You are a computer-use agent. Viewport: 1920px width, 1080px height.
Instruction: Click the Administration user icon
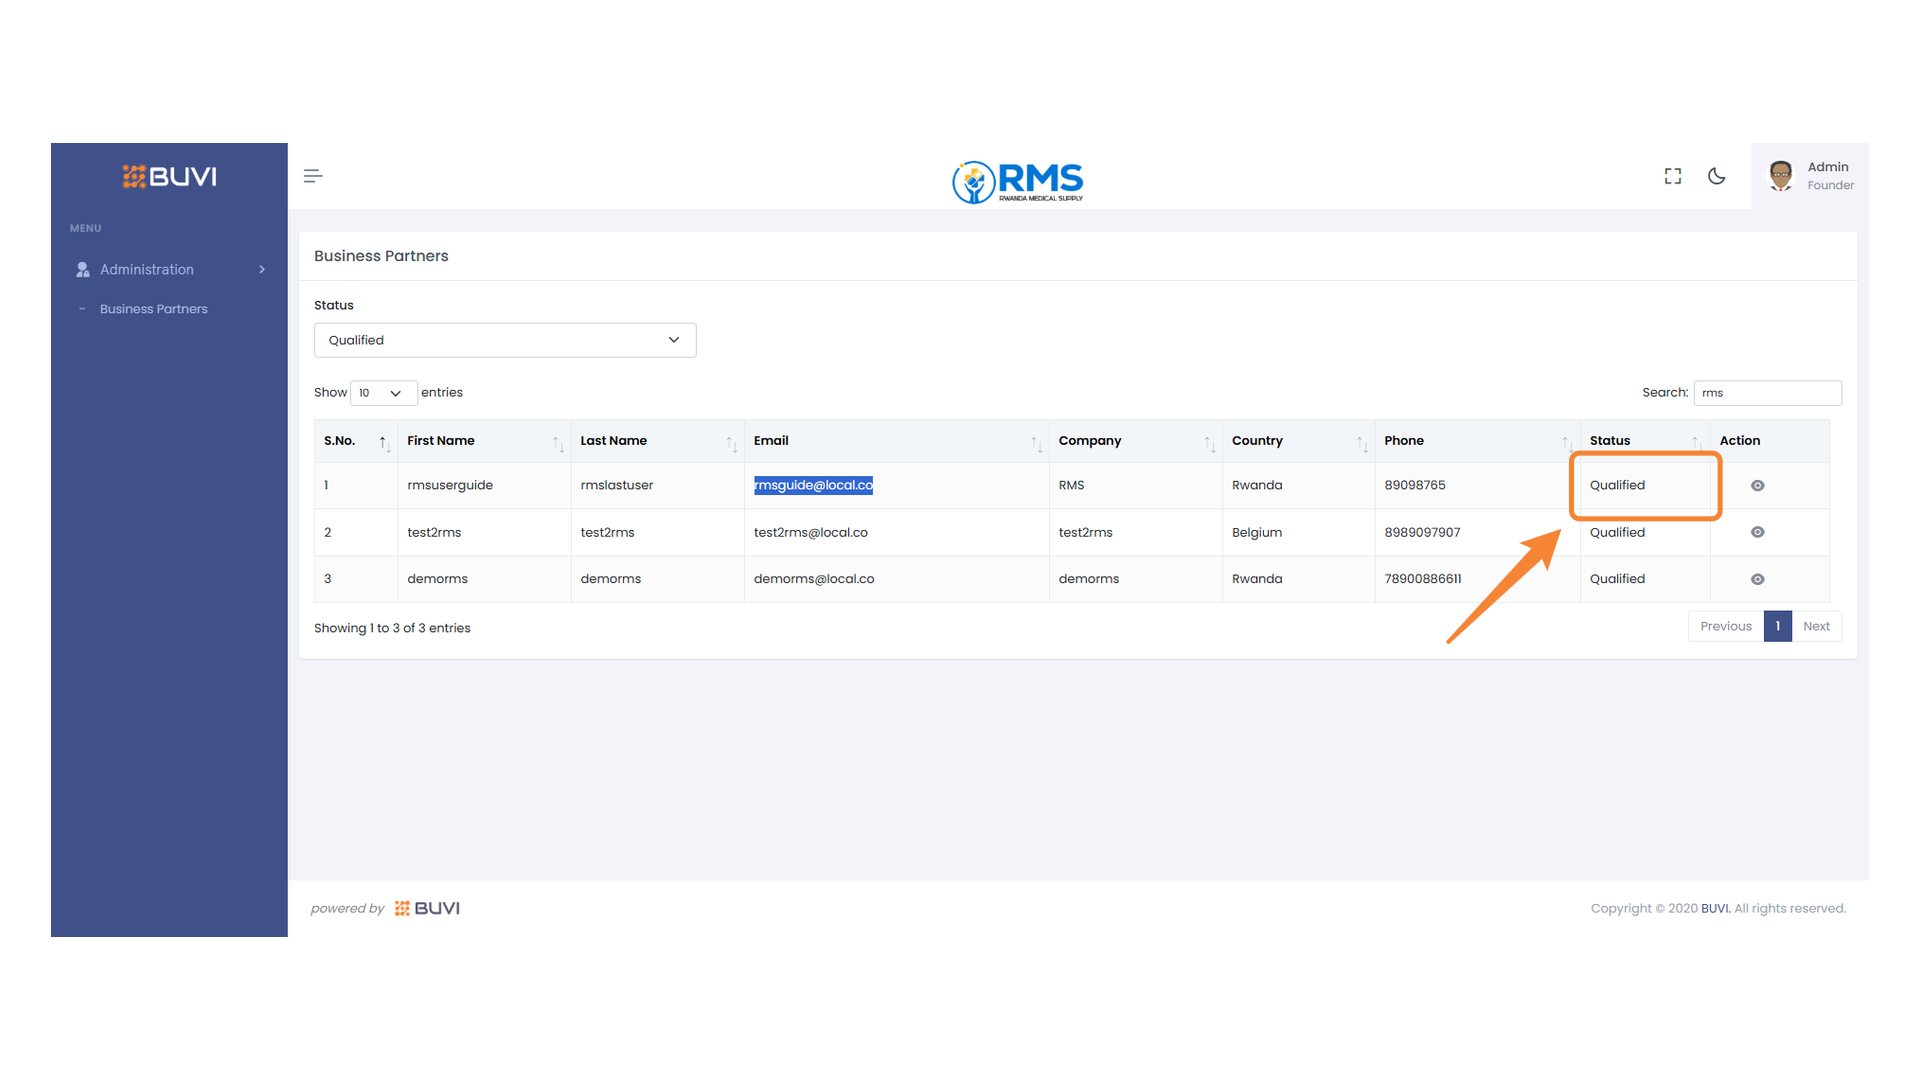tap(83, 270)
